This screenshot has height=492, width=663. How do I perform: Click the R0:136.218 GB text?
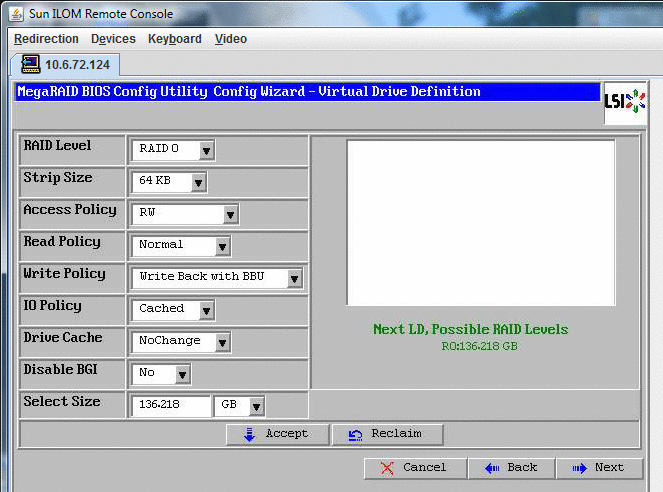click(x=479, y=346)
